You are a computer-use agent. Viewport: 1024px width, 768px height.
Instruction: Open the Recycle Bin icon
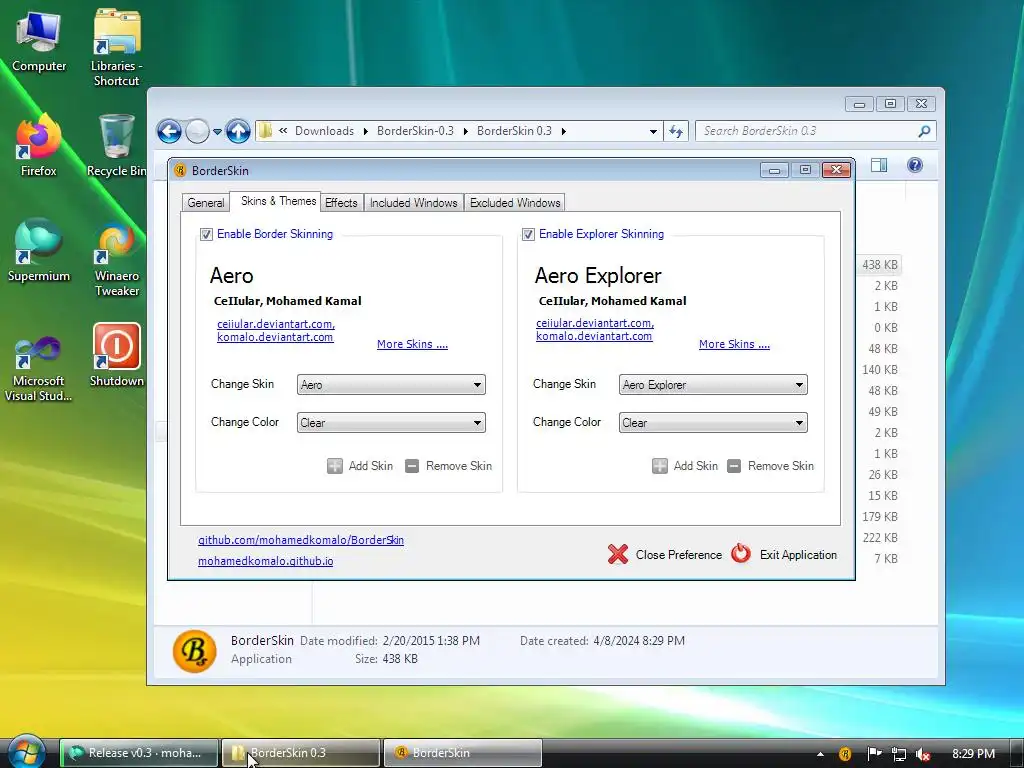click(116, 146)
